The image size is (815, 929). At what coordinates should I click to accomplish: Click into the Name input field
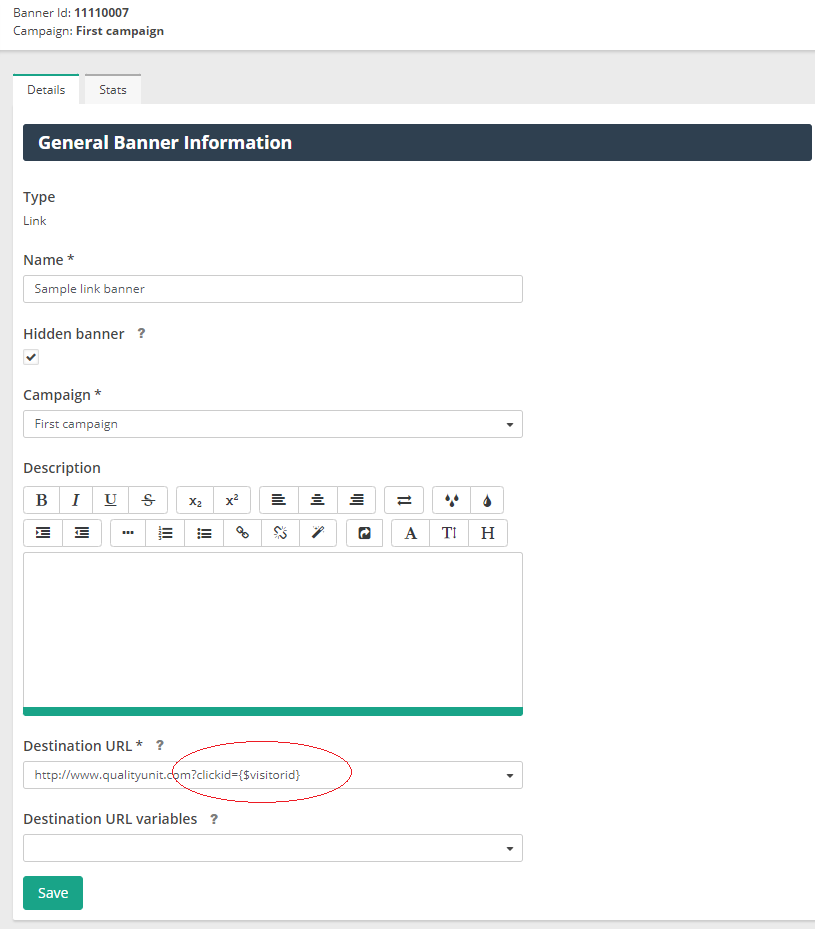pyautogui.click(x=272, y=289)
